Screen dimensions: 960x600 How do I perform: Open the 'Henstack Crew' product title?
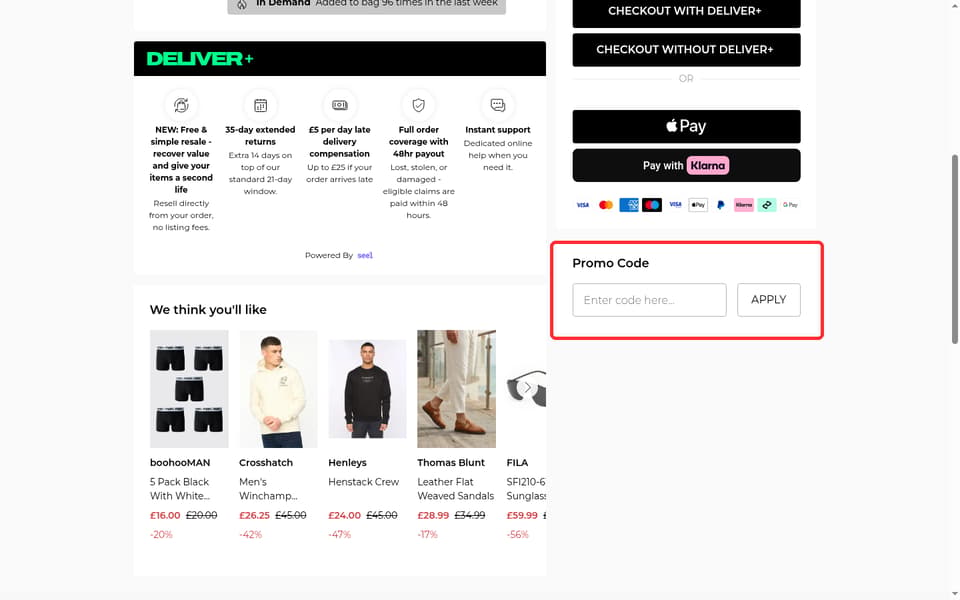pyautogui.click(x=364, y=482)
